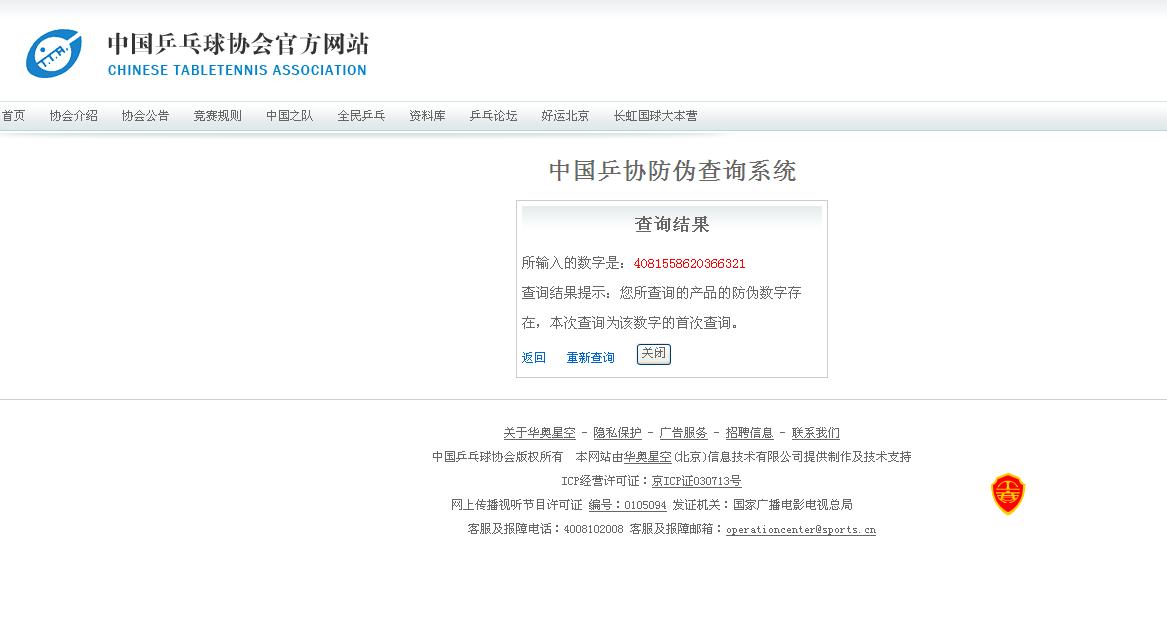Click the 京ICP证030713号 license link
Image resolution: width=1167 pixels, height=626 pixels.
tap(696, 481)
